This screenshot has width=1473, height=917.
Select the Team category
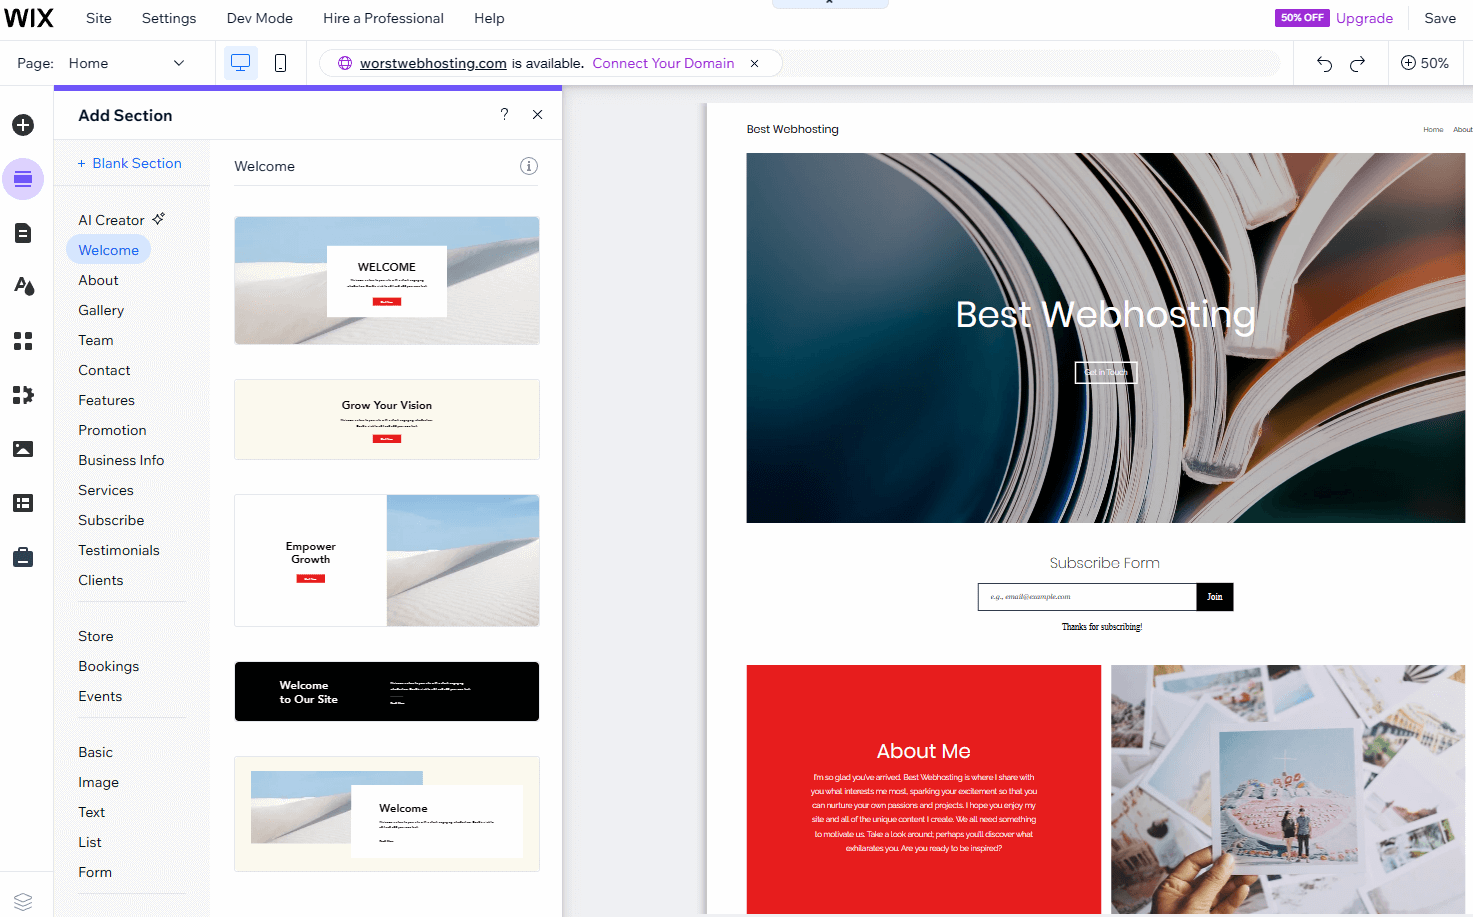tap(96, 340)
